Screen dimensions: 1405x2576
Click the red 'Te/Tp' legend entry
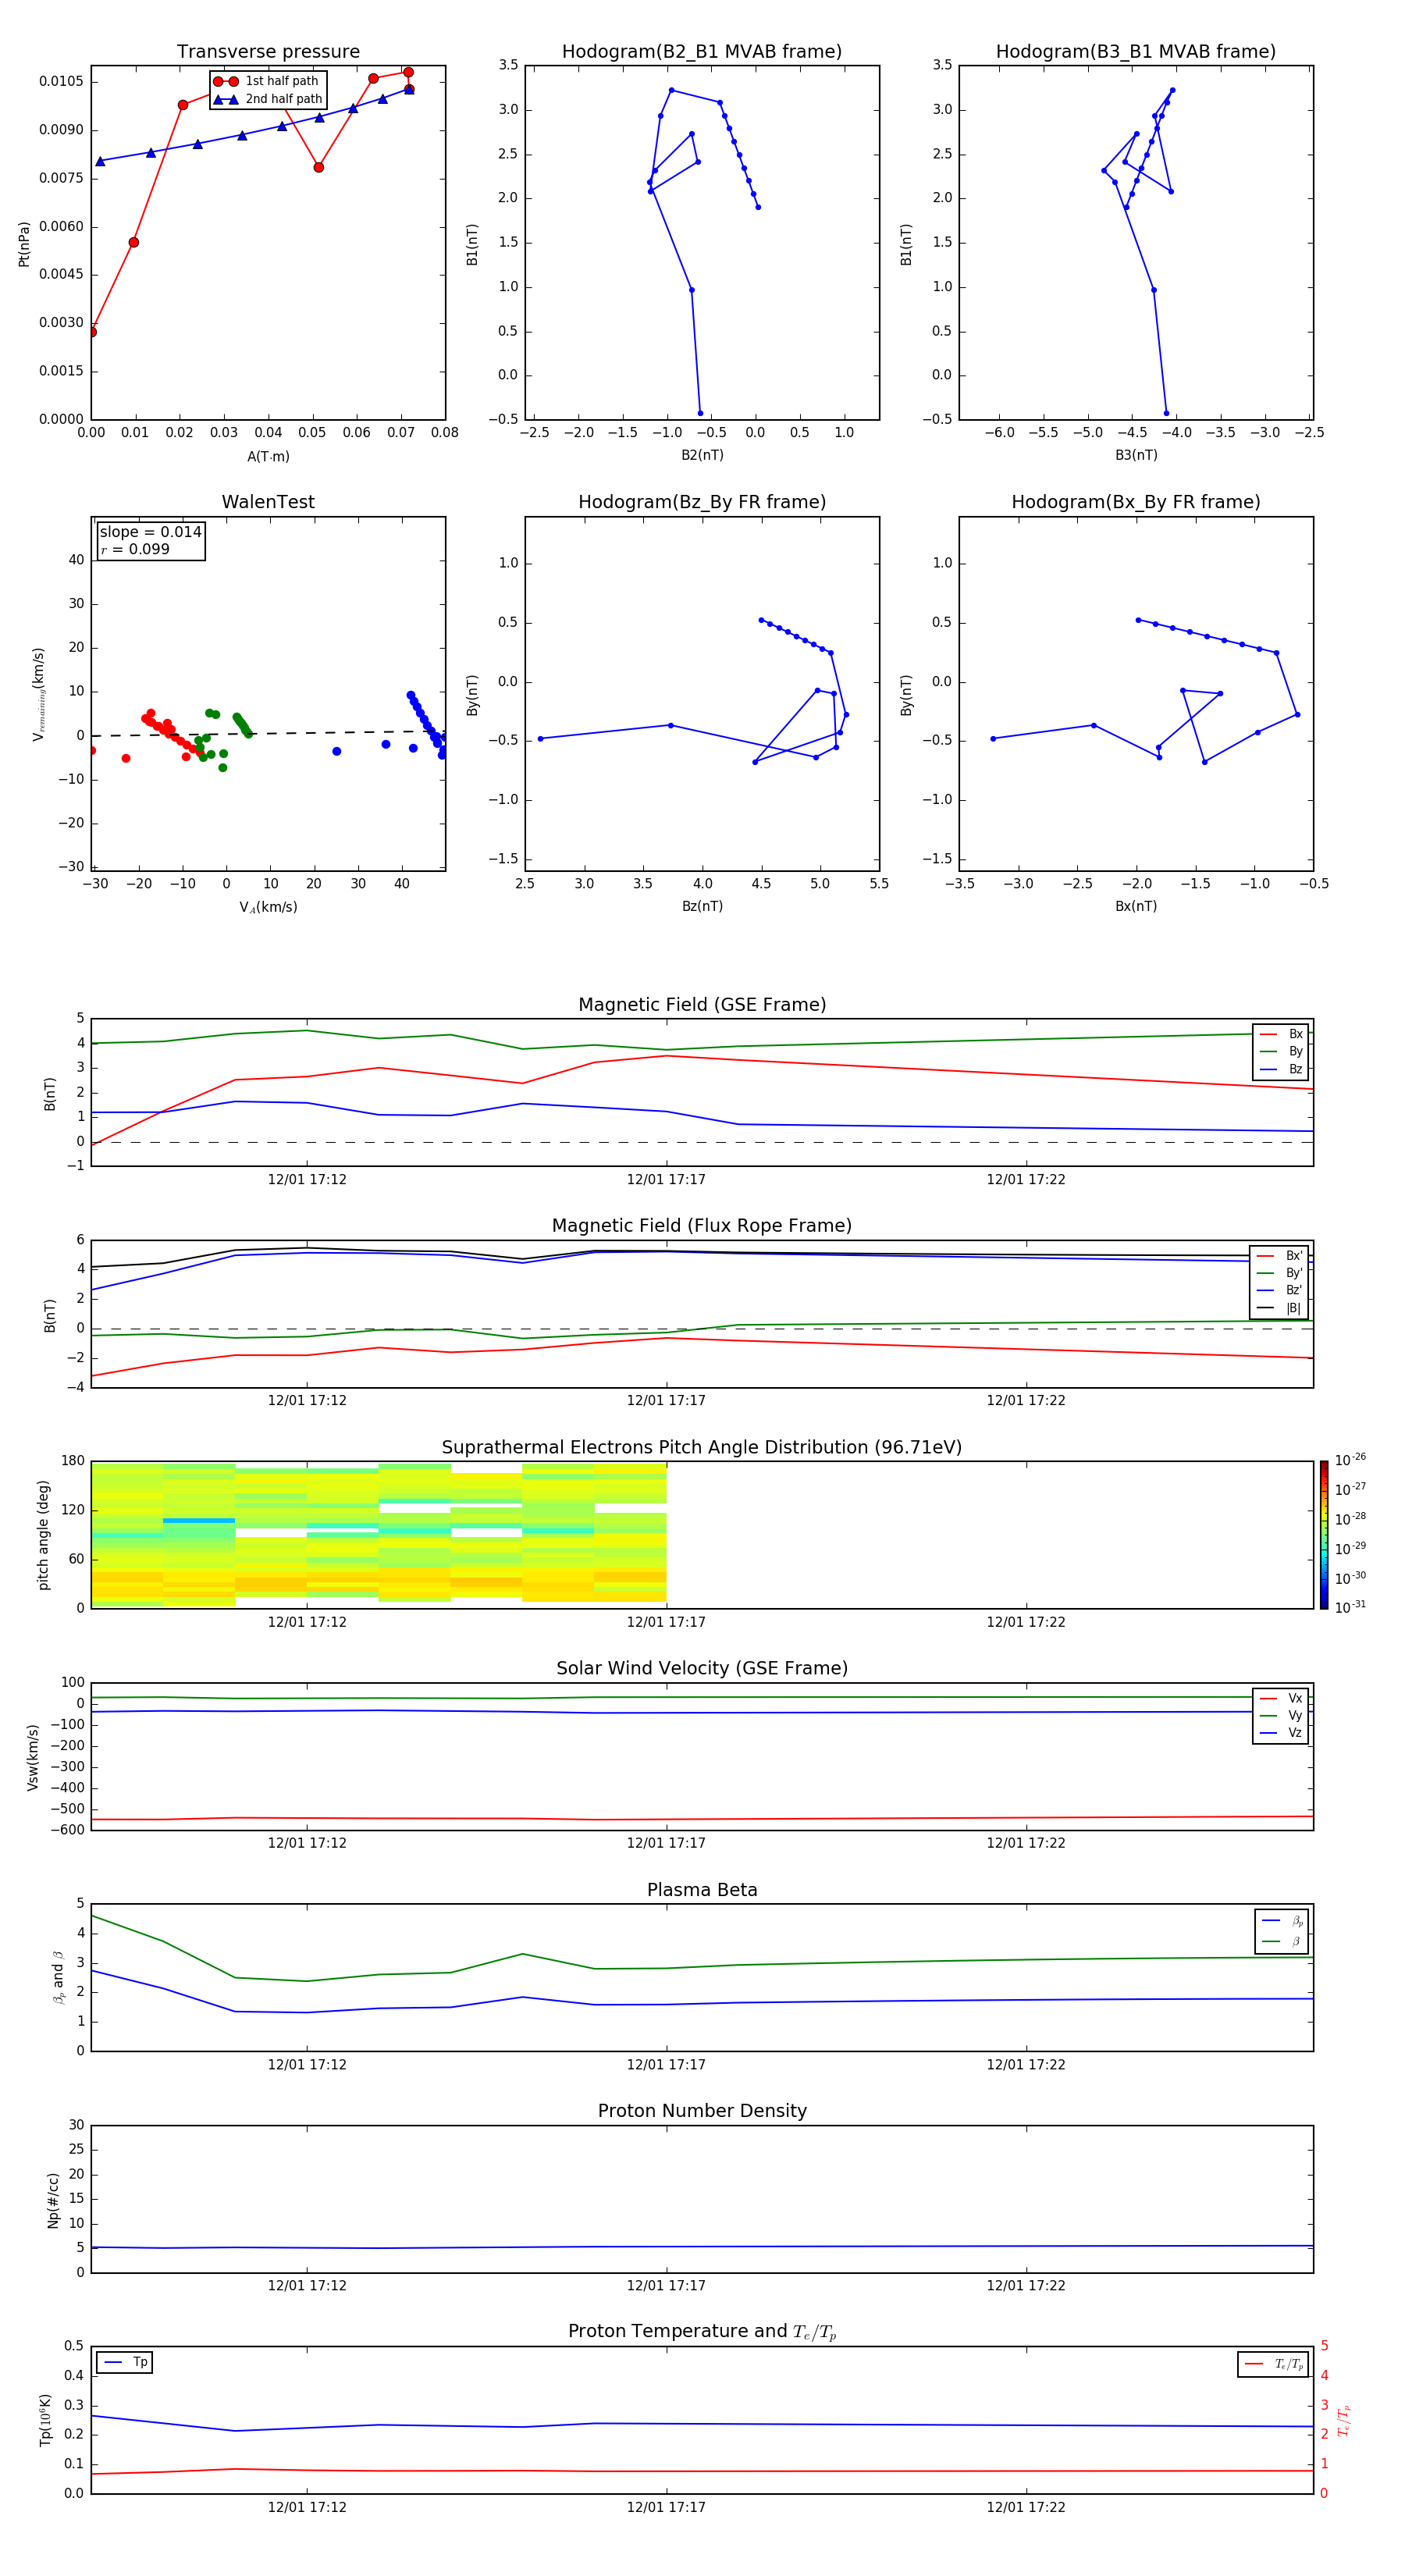click(x=1274, y=2364)
